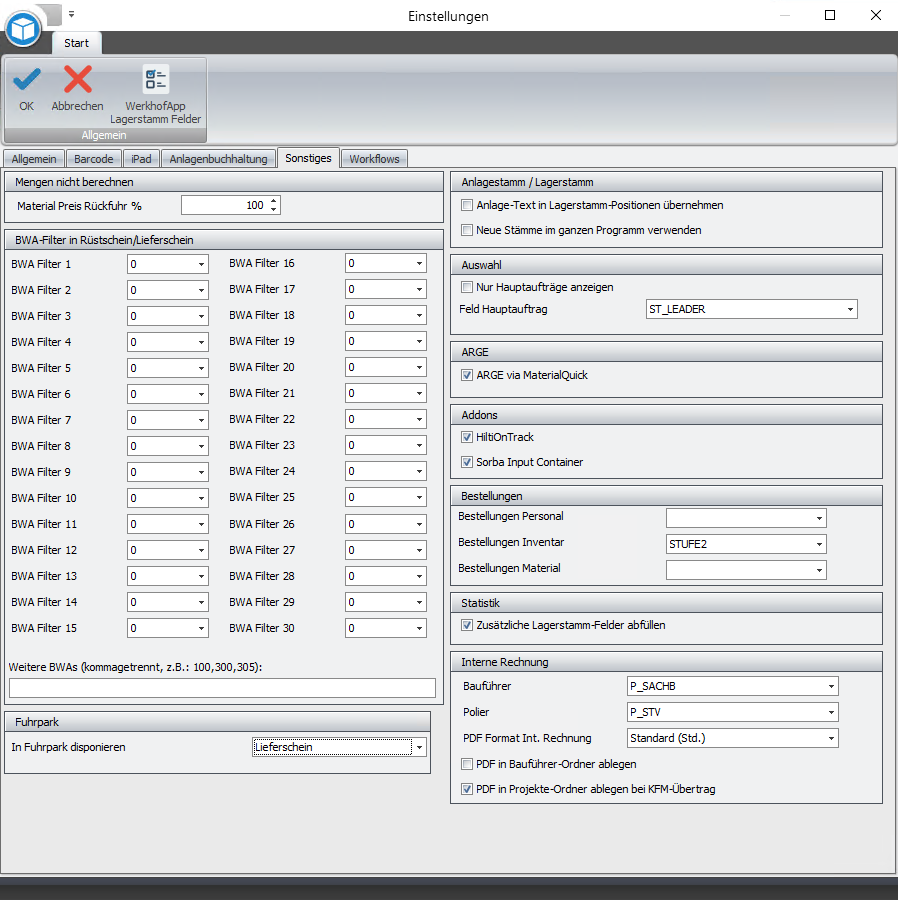Uncheck Zusätzliche Lagerstamm-Felder abfüllen

467,625
